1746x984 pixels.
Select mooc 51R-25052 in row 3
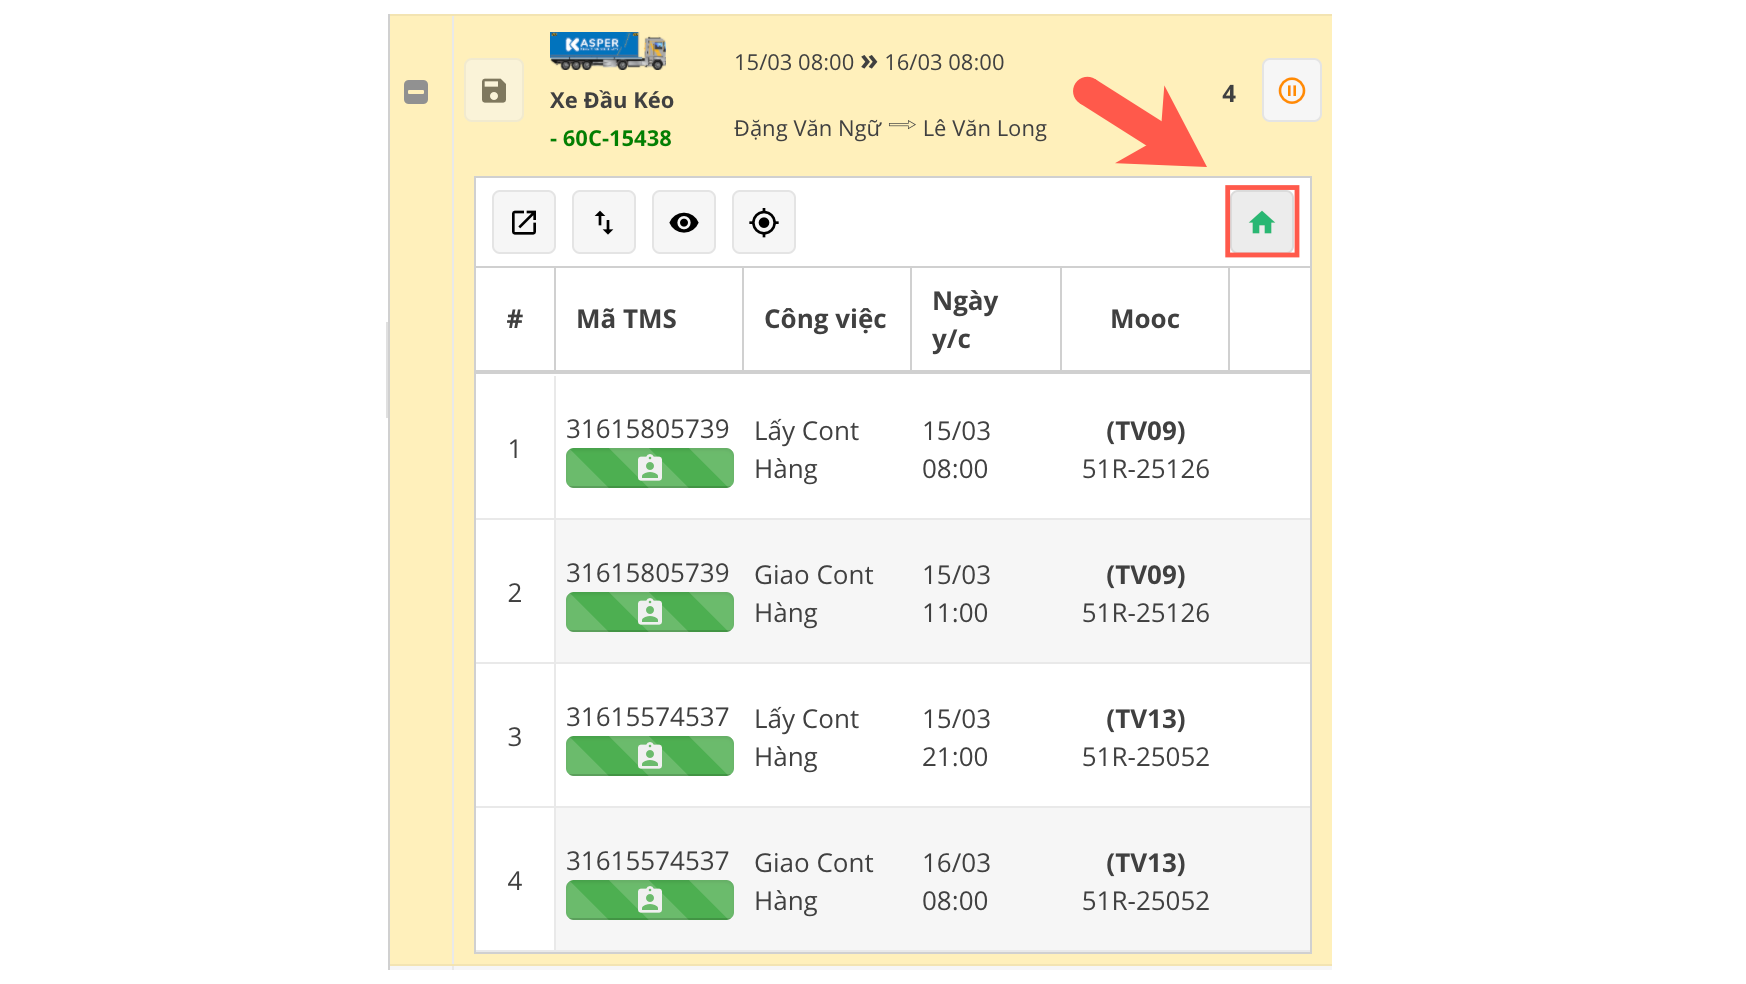[1145, 757]
